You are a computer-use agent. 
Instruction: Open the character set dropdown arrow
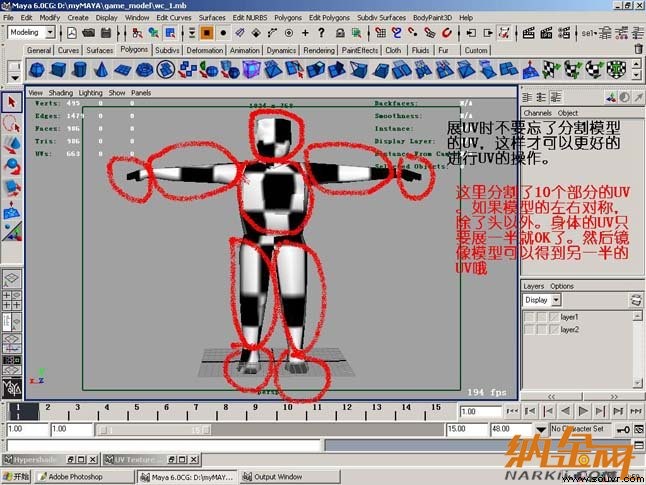coord(541,430)
